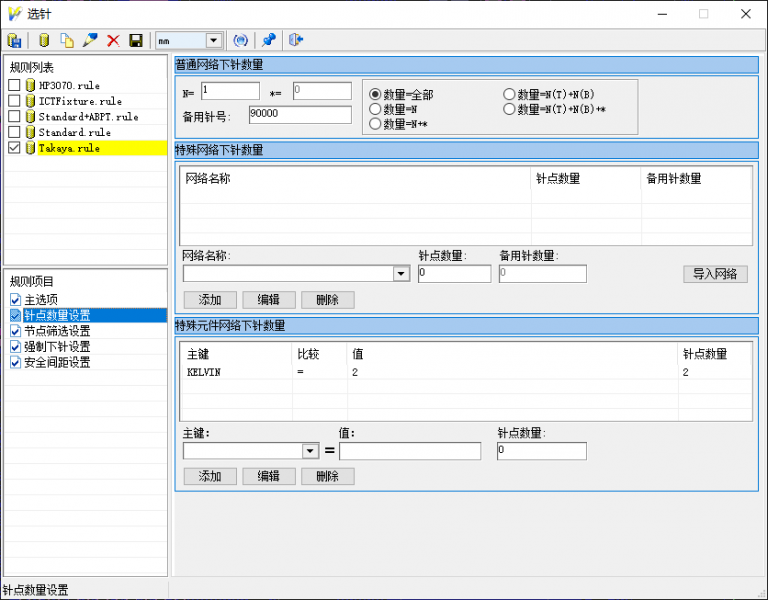
Task: Click the 备用针数量 column header
Action: click(696, 178)
